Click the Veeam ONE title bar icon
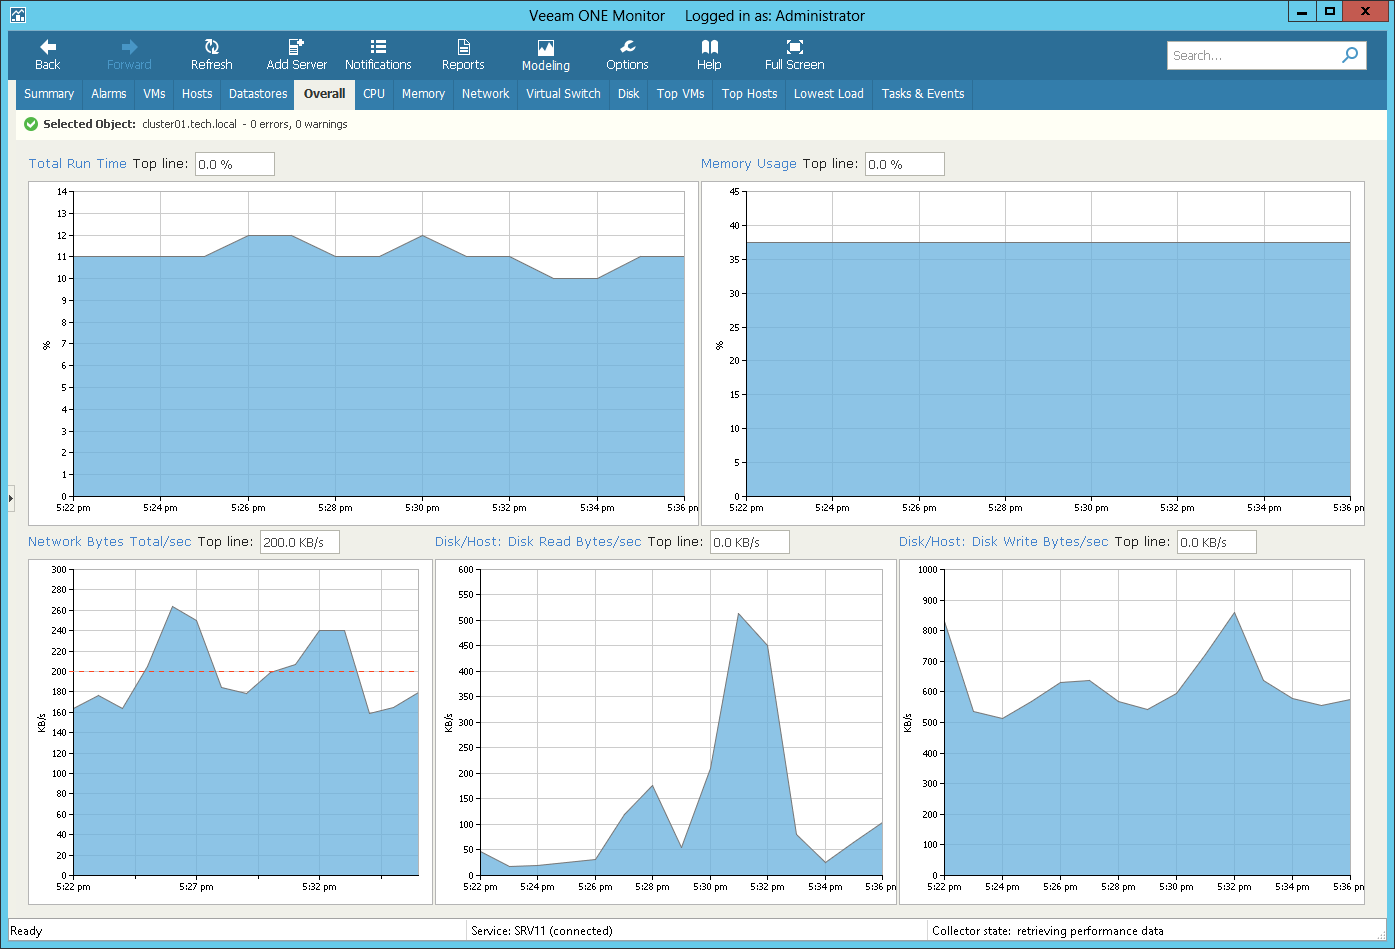The height and width of the screenshot is (949, 1395). tap(17, 15)
